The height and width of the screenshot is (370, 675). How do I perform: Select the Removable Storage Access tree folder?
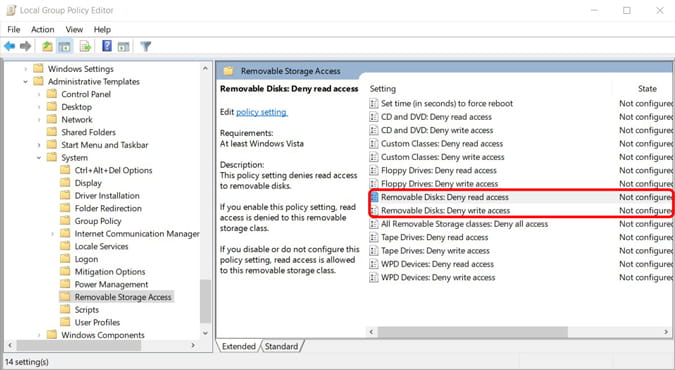point(123,297)
